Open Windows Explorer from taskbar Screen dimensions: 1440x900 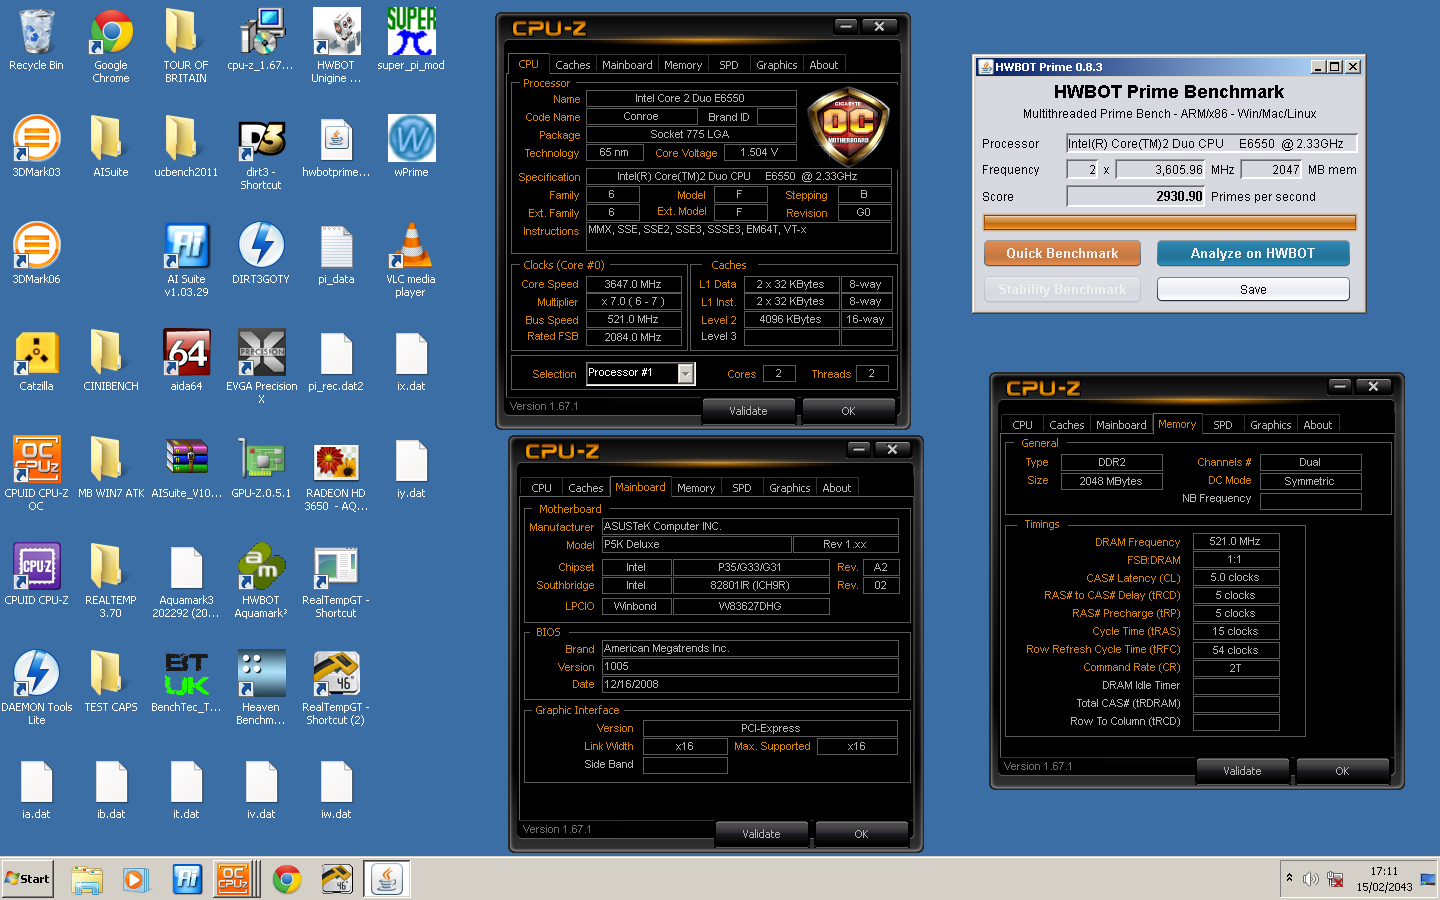click(x=87, y=879)
